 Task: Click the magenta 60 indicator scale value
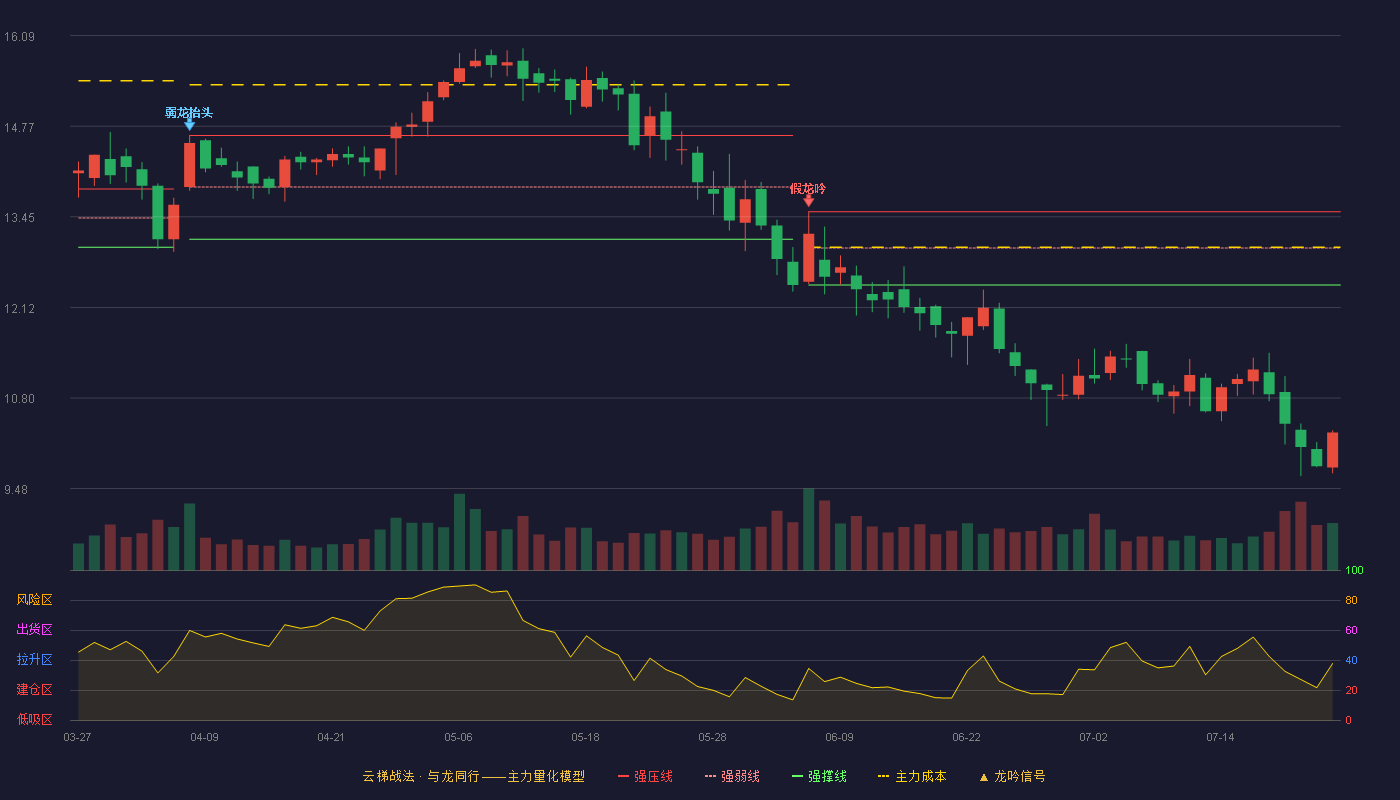[x=1351, y=630]
